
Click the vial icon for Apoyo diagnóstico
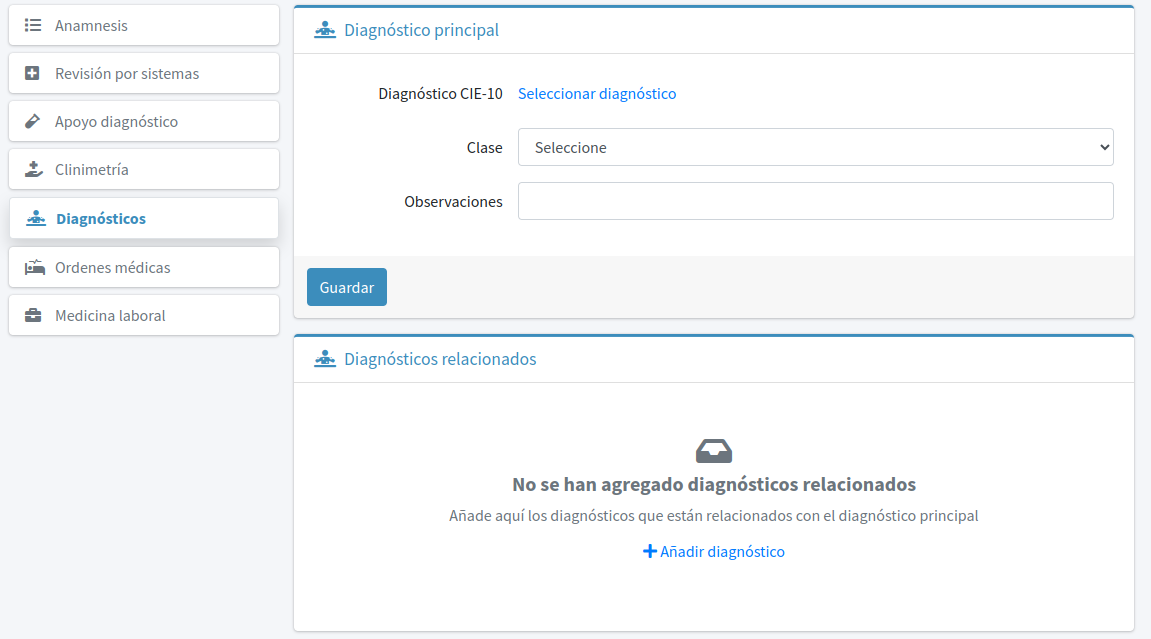(x=33, y=121)
